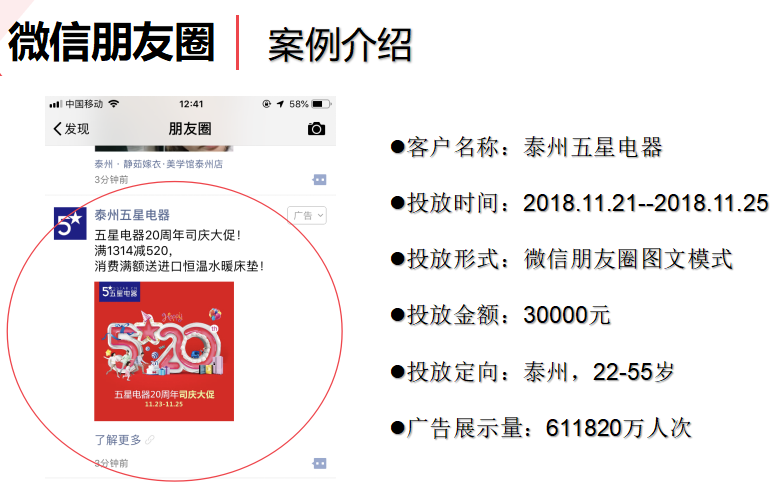783x485 pixels.
Task: Select the 案例介绍 subtitle text
Action: tap(340, 43)
